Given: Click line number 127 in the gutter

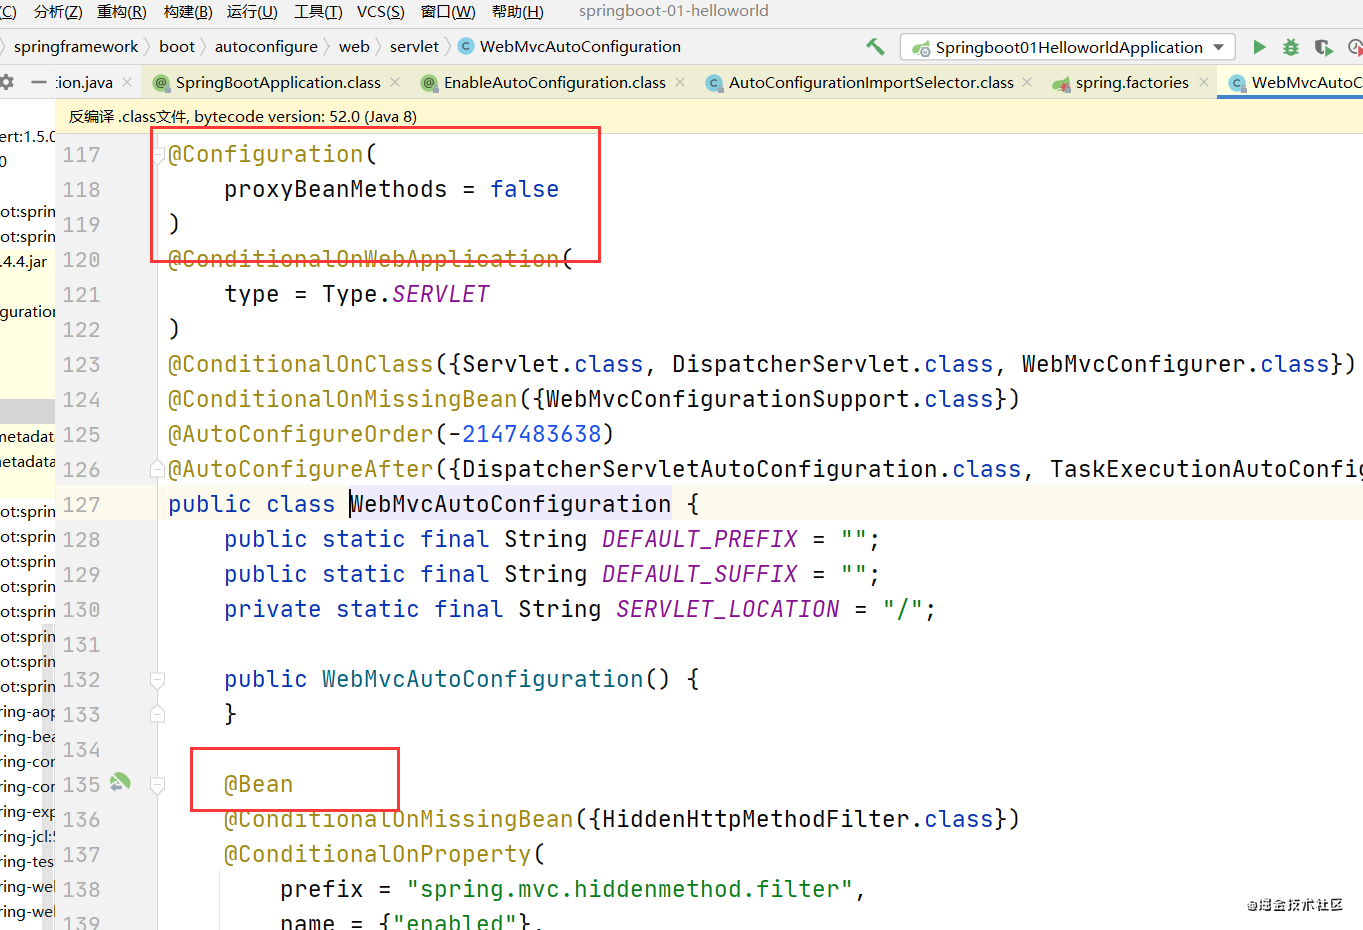Looking at the screenshot, I should 81,505.
